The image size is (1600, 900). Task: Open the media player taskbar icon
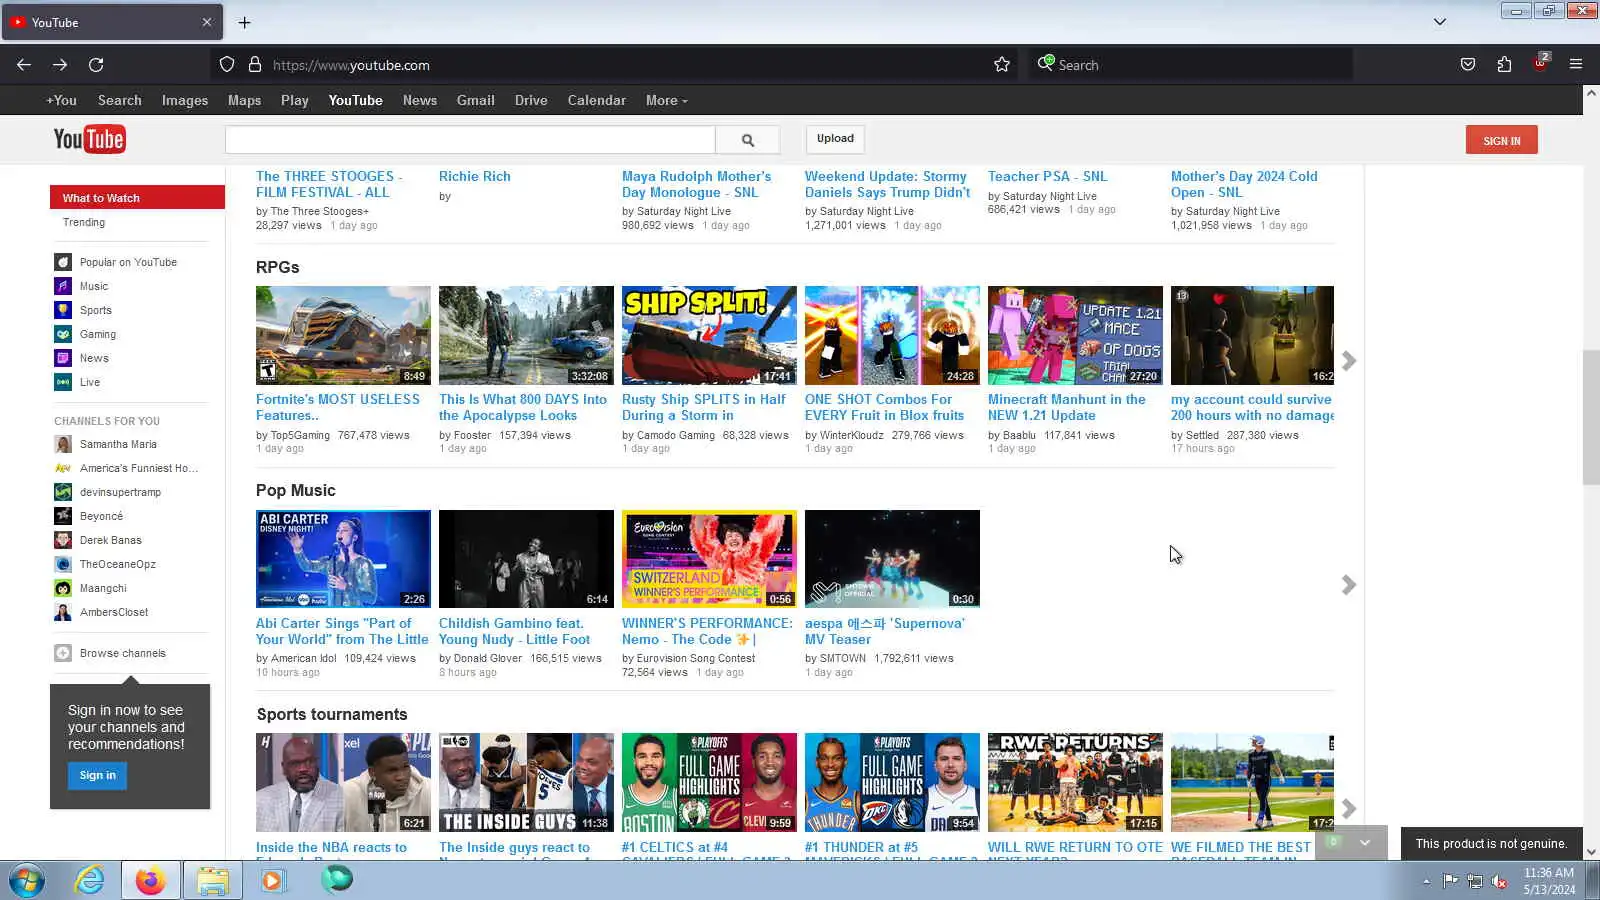[x=273, y=880]
